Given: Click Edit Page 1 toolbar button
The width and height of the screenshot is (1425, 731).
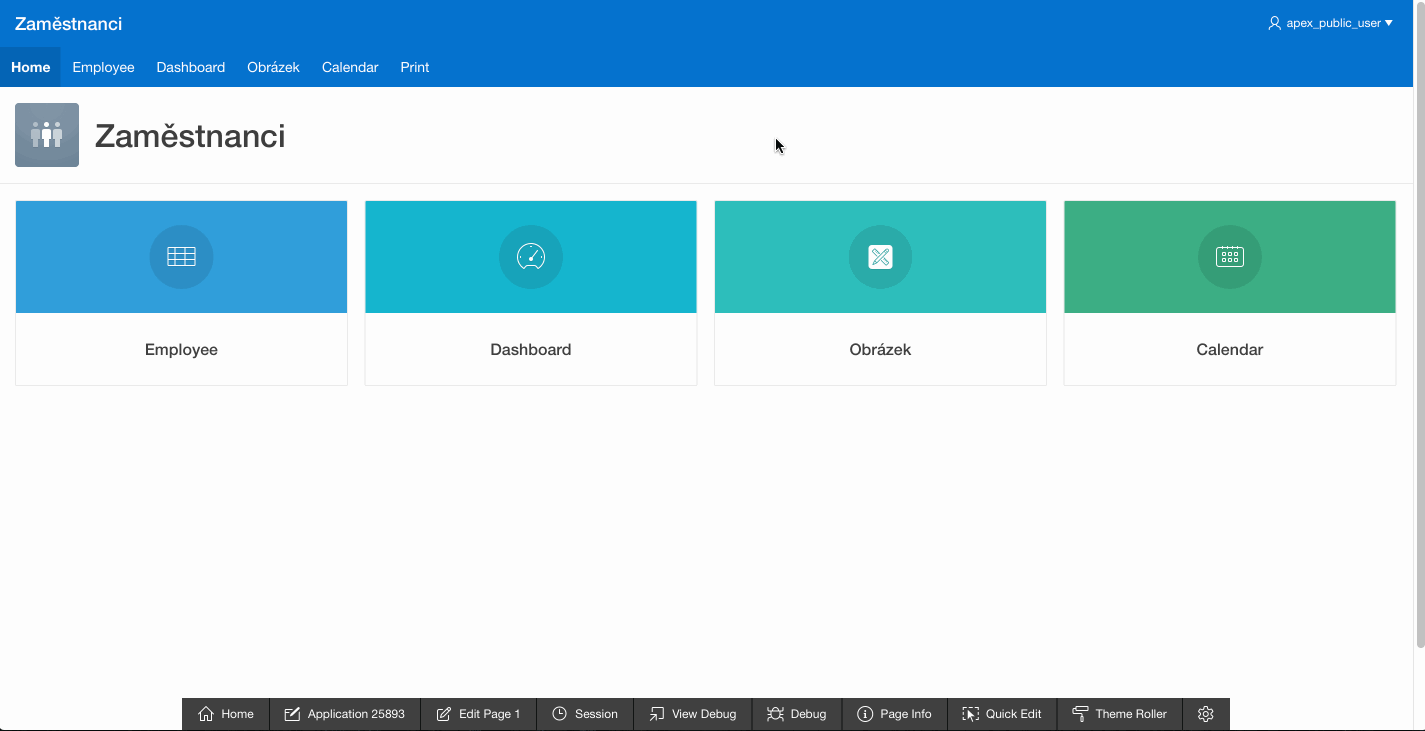Looking at the screenshot, I should point(478,714).
